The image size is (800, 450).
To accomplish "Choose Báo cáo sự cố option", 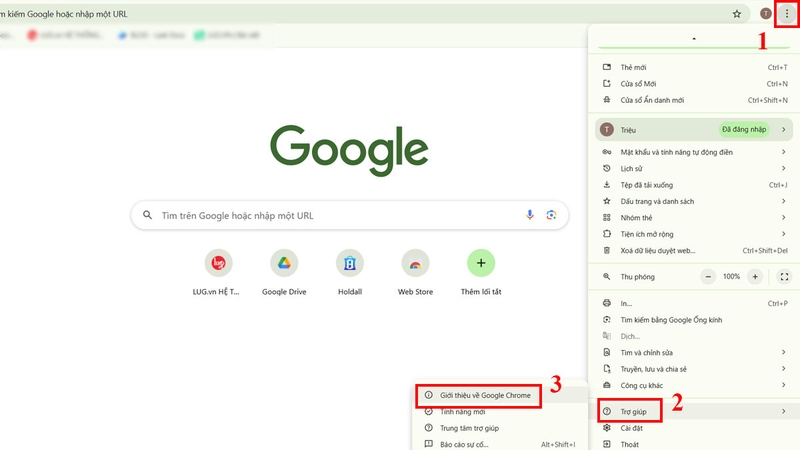I will [x=500, y=444].
